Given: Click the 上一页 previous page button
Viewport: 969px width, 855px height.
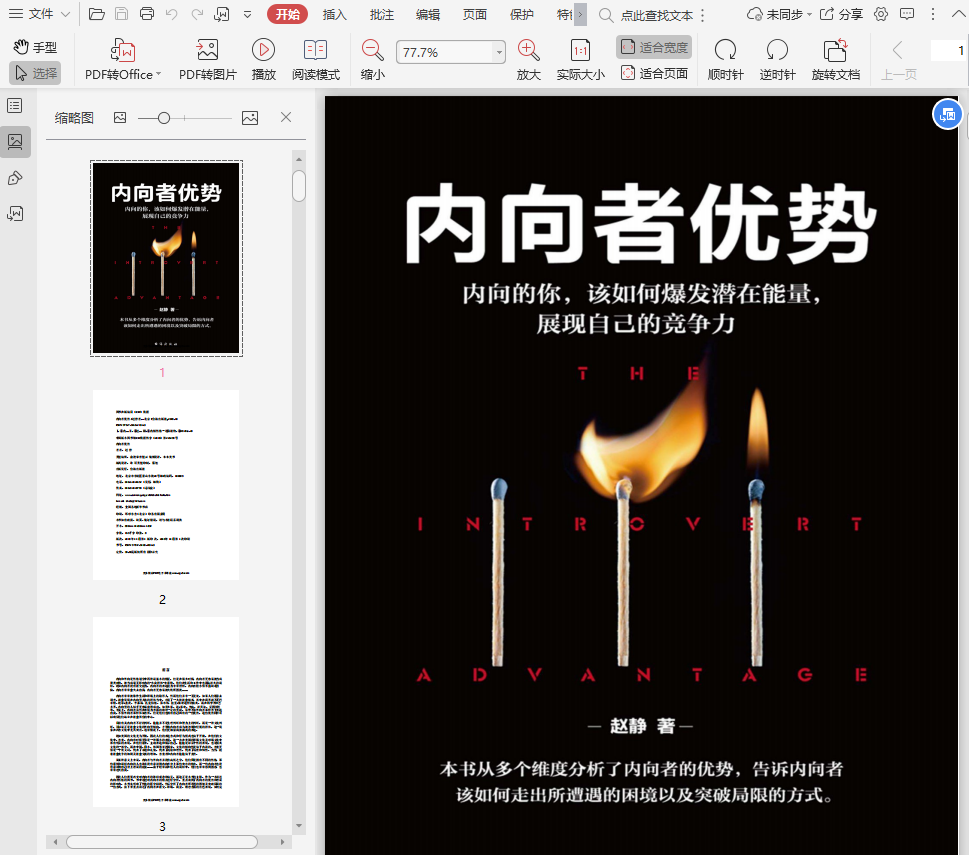Looking at the screenshot, I should click(x=899, y=59).
